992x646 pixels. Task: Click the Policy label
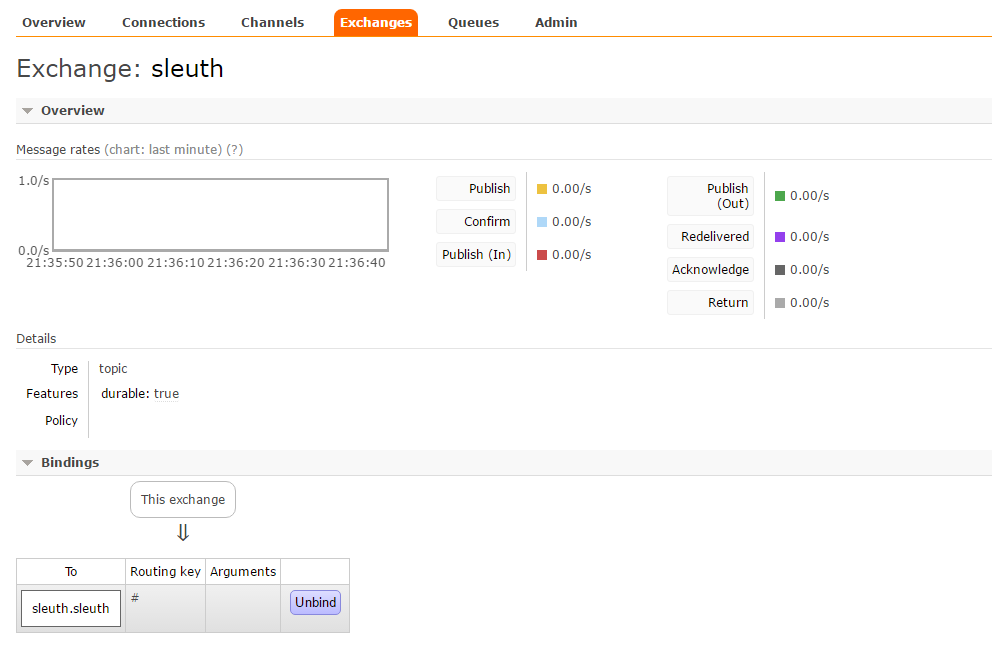click(61, 421)
